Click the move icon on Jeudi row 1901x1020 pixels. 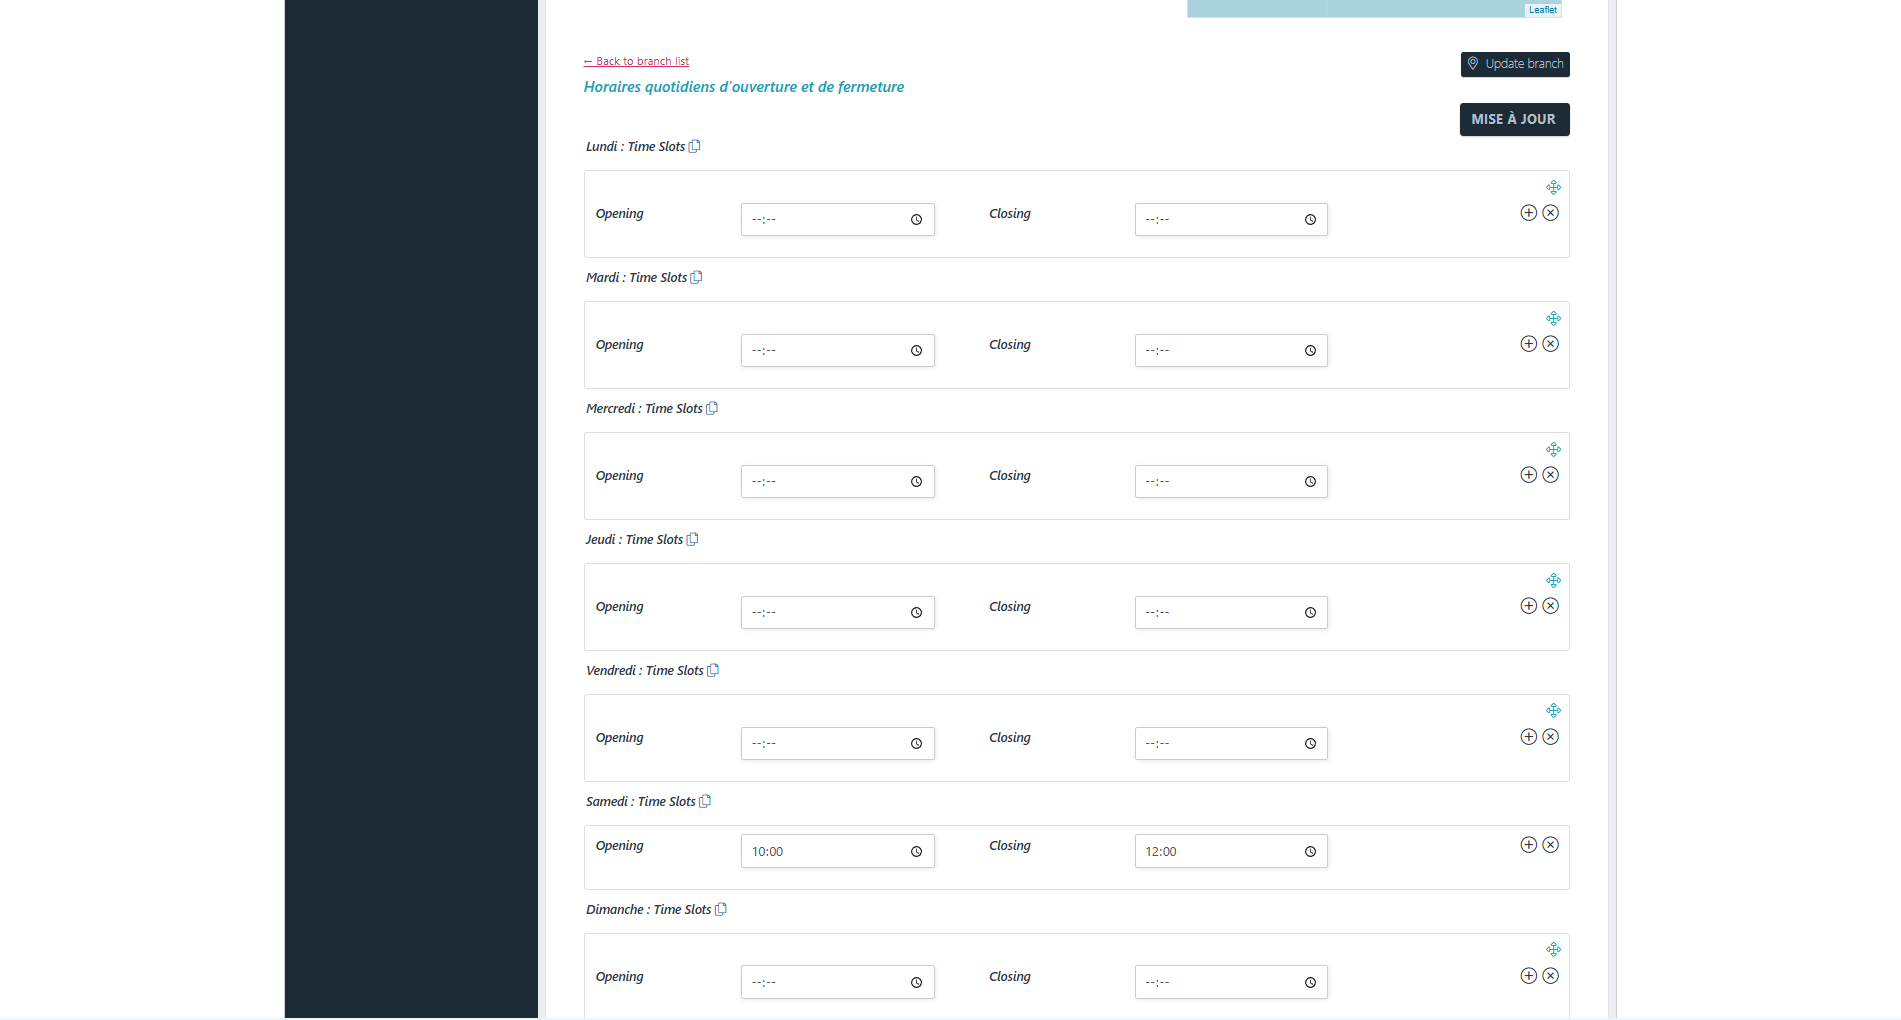(x=1554, y=580)
